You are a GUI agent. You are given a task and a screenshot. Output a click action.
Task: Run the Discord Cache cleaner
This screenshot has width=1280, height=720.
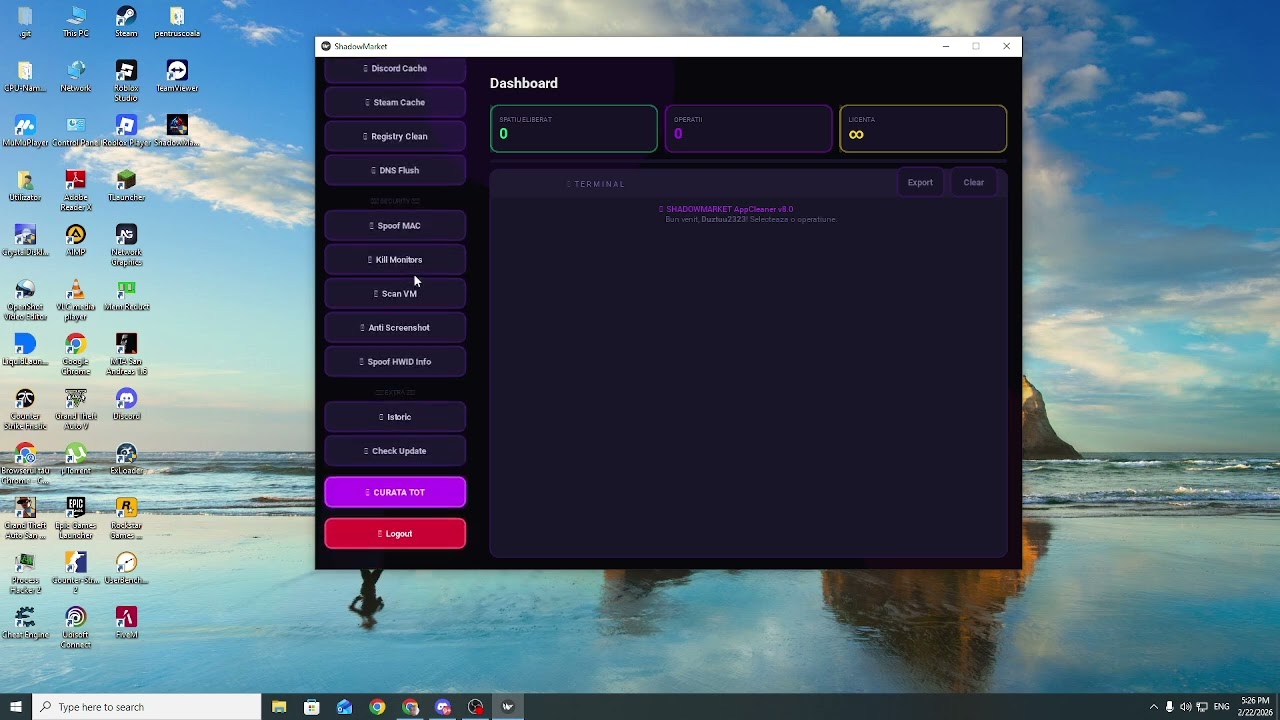click(395, 69)
